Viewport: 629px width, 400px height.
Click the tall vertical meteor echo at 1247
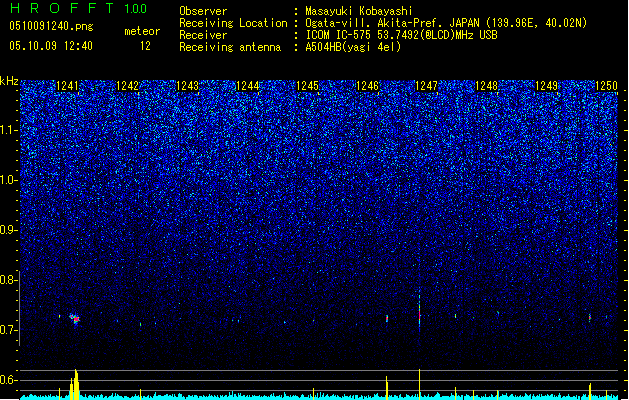420,311
